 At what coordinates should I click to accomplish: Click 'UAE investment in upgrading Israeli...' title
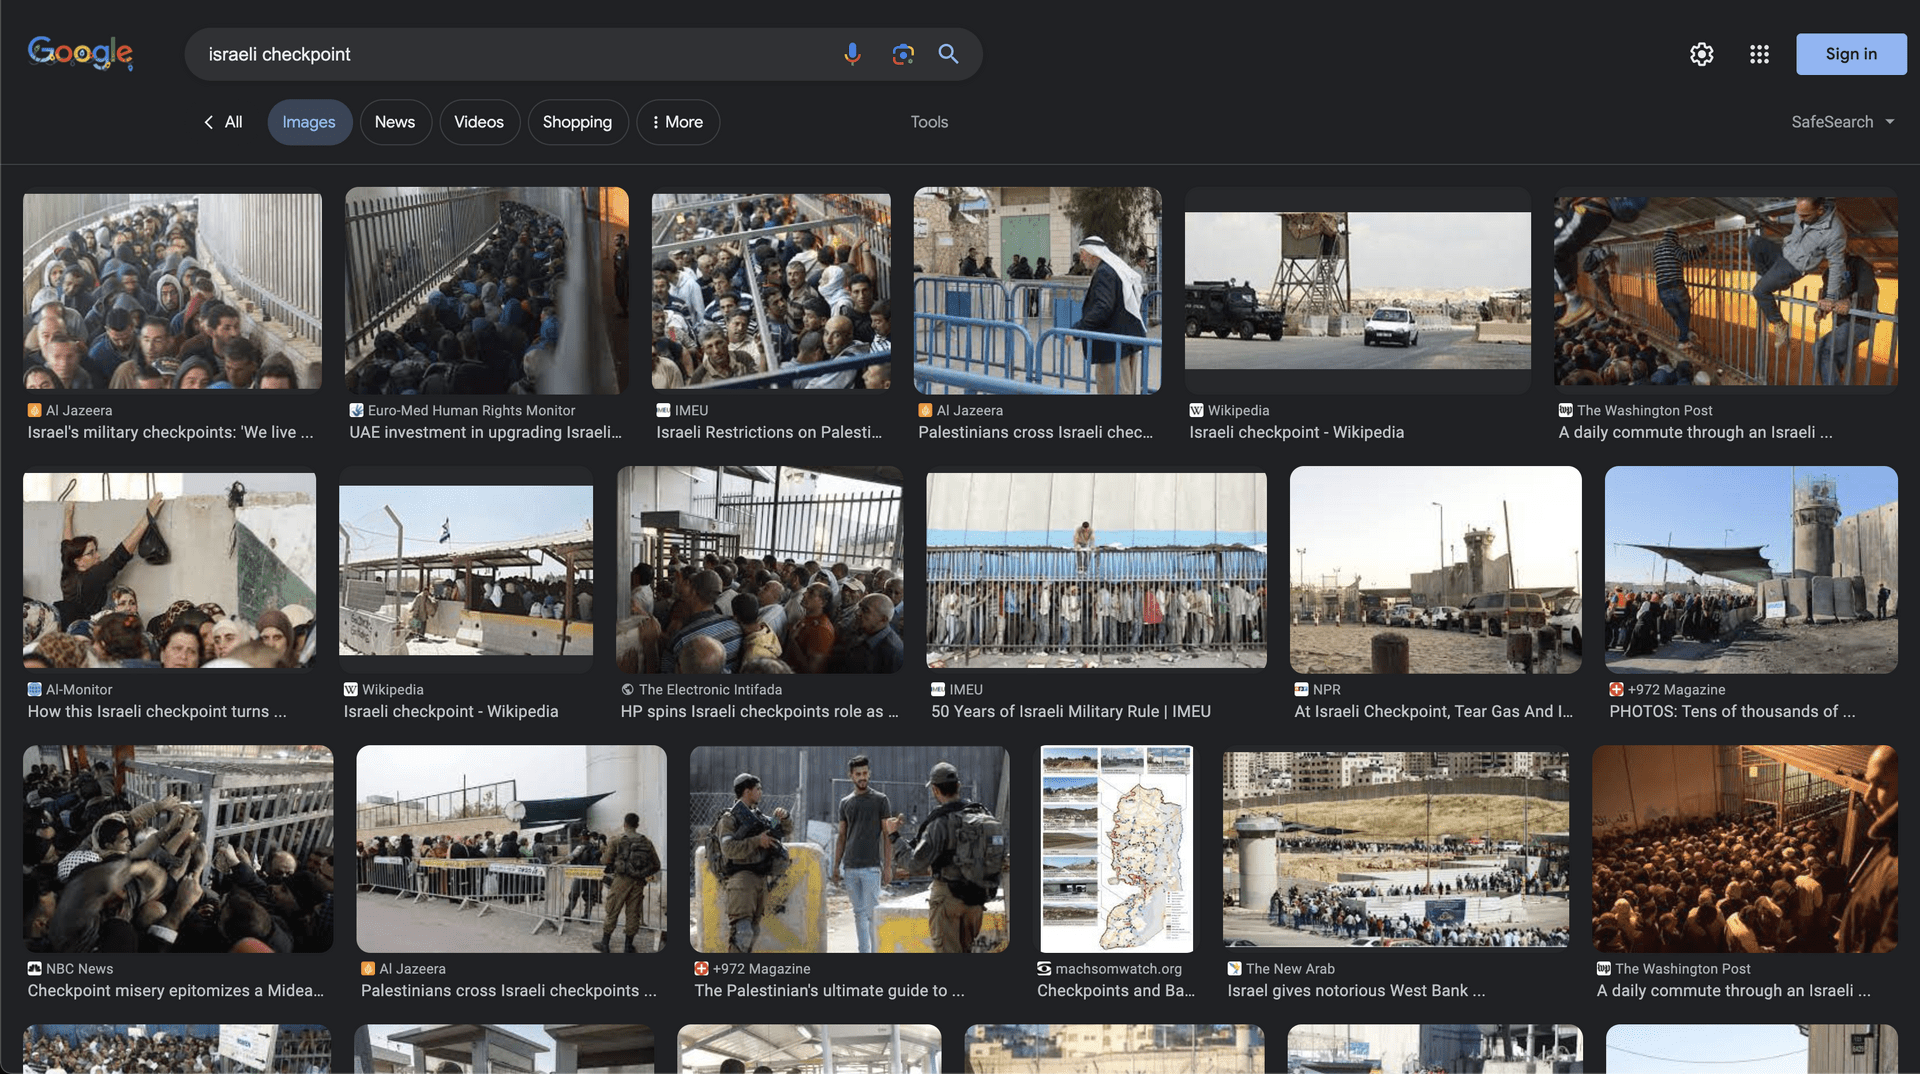click(x=485, y=433)
